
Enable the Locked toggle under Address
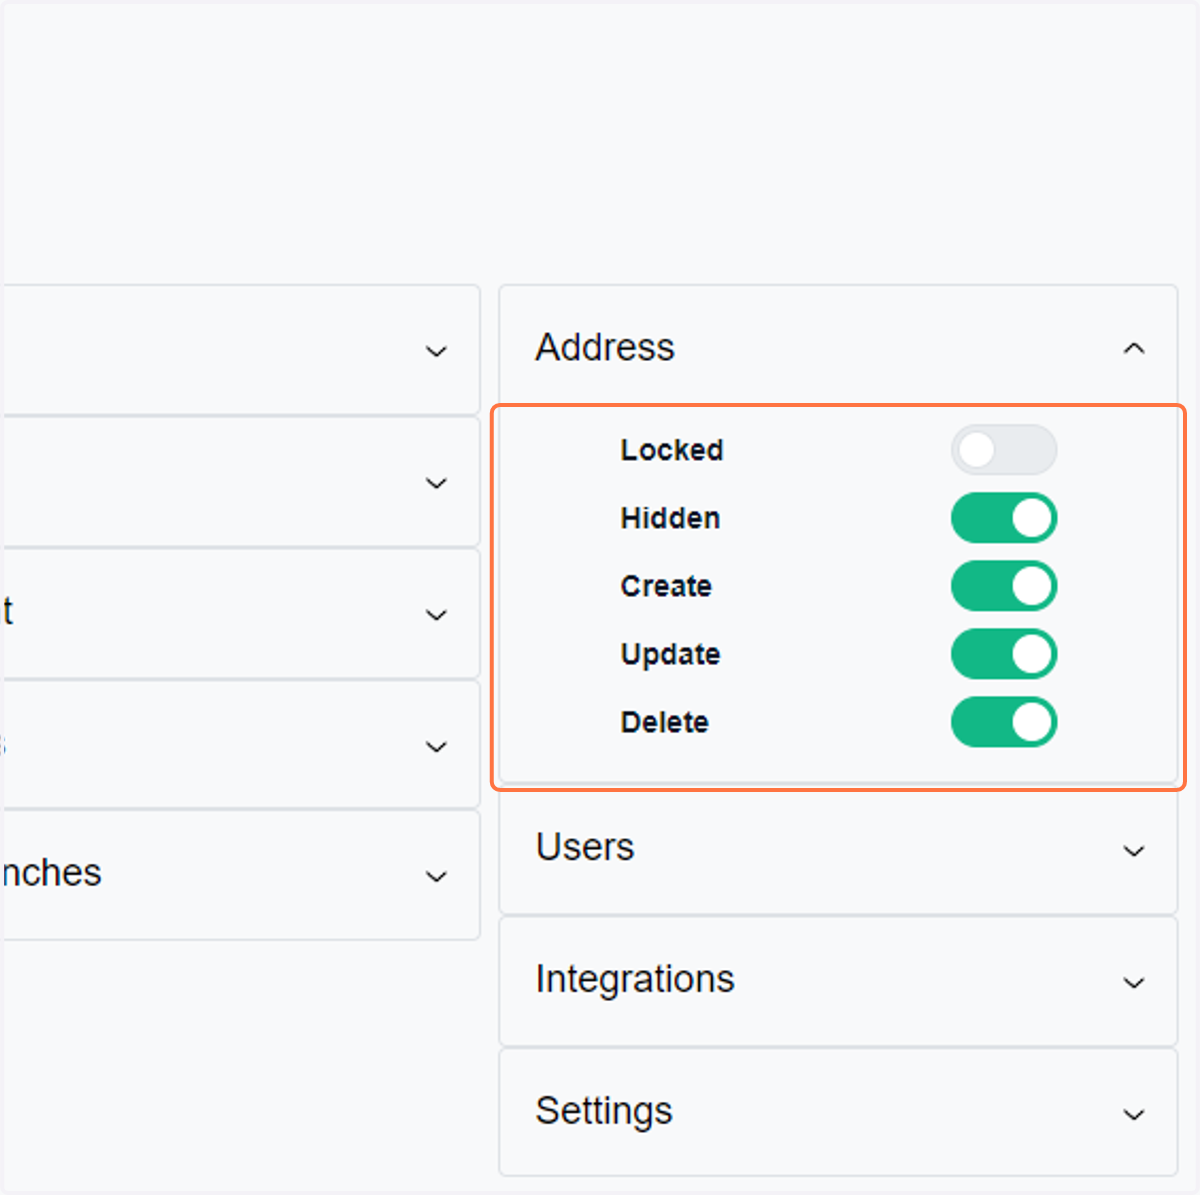(1004, 450)
